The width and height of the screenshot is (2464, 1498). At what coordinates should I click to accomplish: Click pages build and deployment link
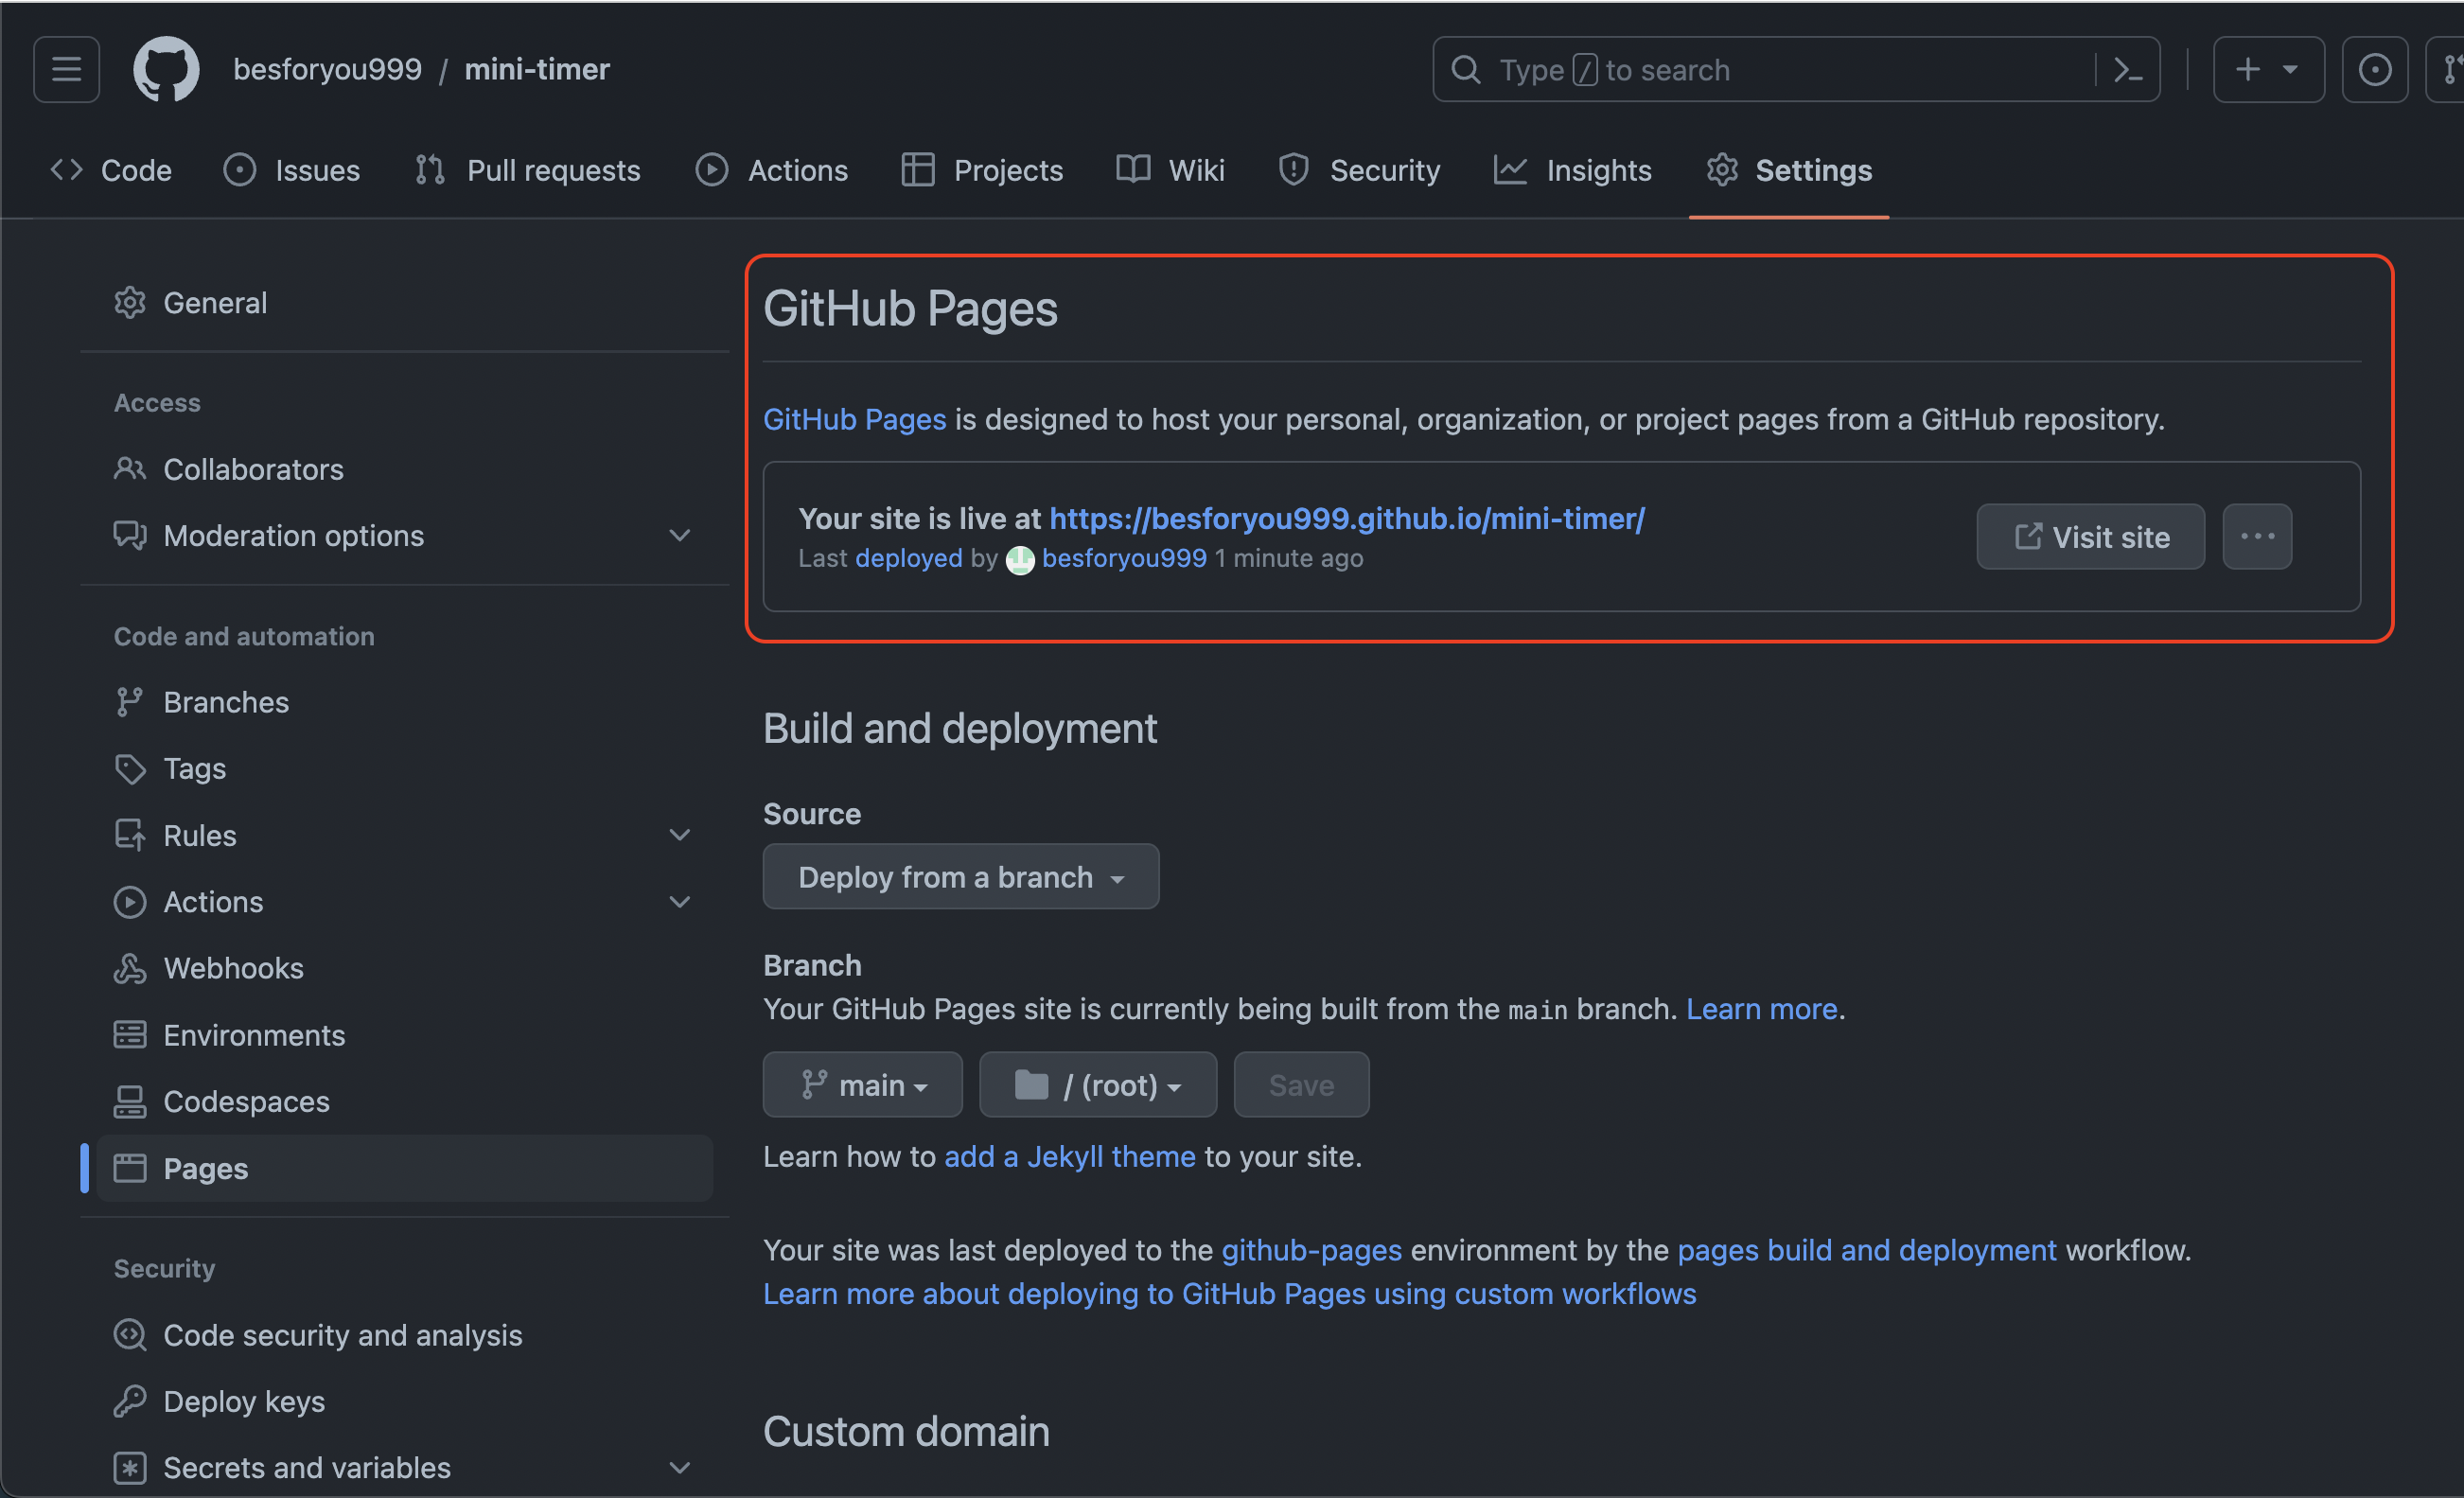(1867, 1250)
